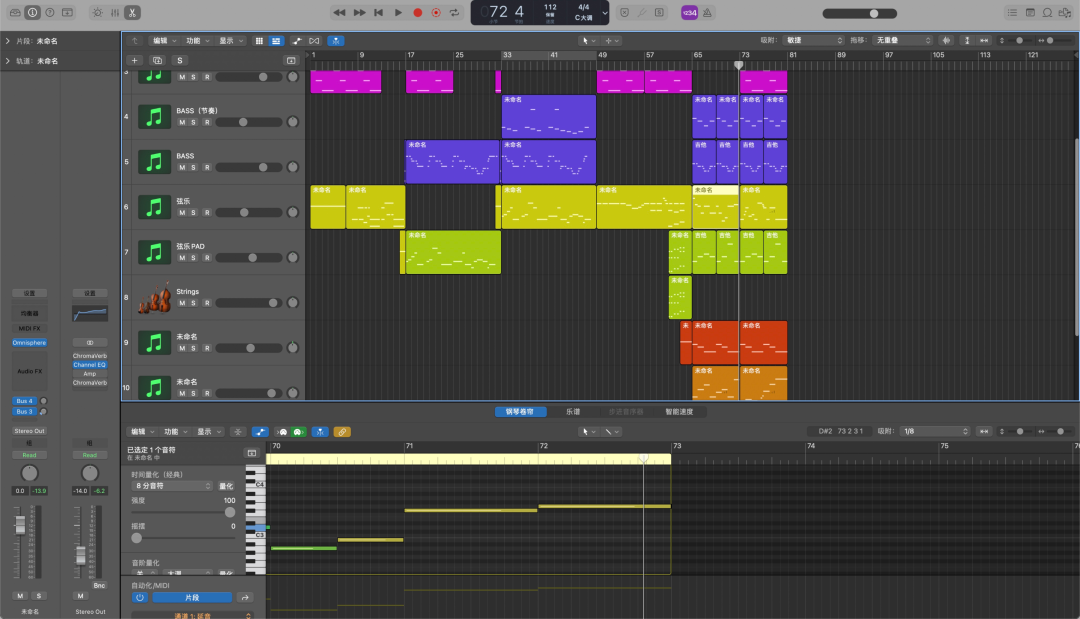Image resolution: width=1080 pixels, height=619 pixels.
Task: Open Quick Help question mark icon
Action: (x=50, y=12)
